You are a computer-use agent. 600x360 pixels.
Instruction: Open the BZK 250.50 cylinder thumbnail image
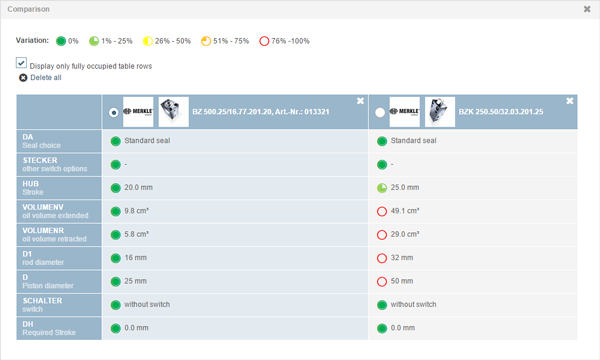(x=440, y=112)
